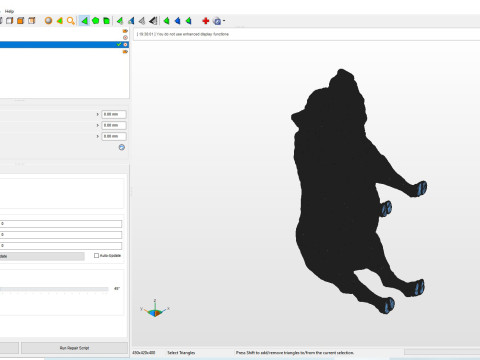Screen dimensions: 480x360
Task: Choose the green pentagon select-surfaces tool
Action: 95,21
